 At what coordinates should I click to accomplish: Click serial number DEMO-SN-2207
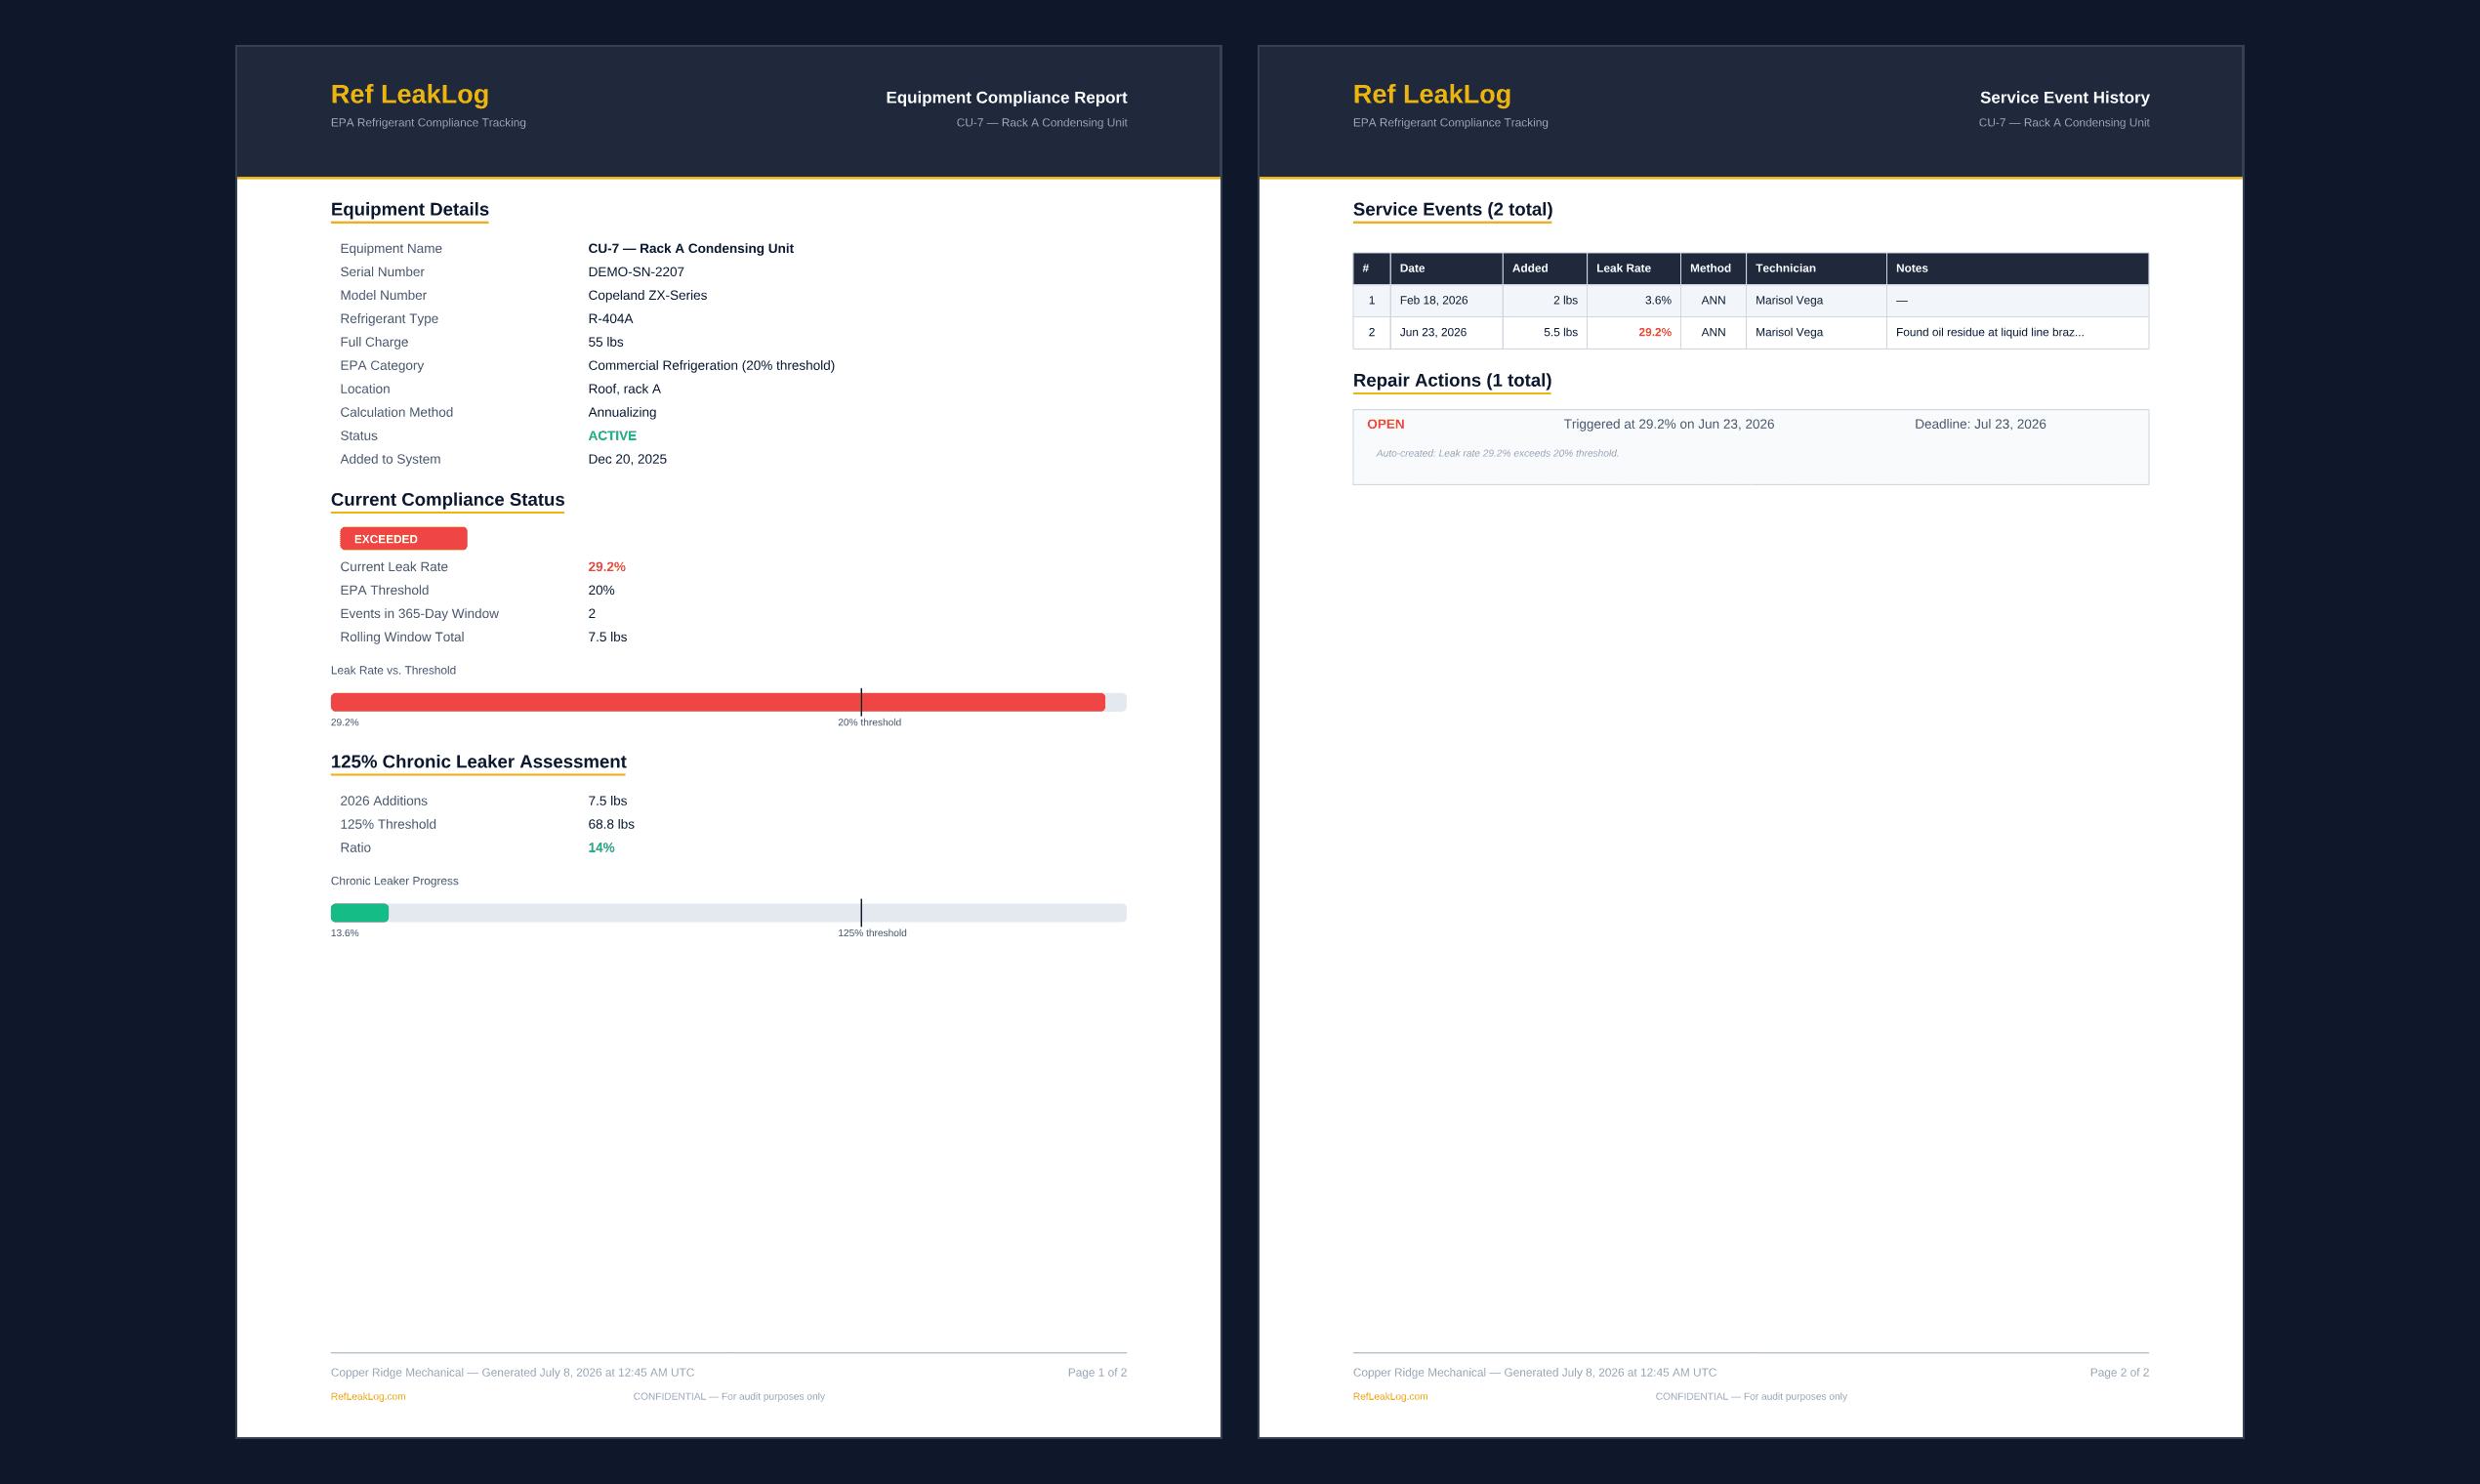pyautogui.click(x=636, y=272)
